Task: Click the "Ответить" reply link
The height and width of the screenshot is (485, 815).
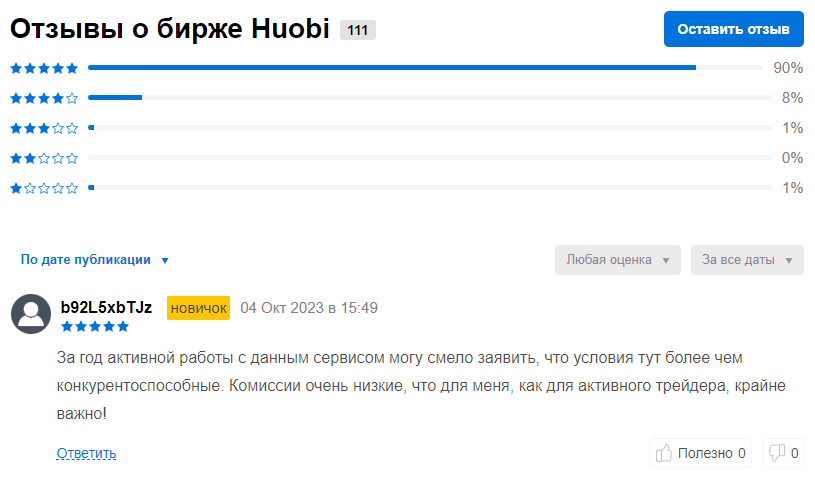Action: point(86,454)
